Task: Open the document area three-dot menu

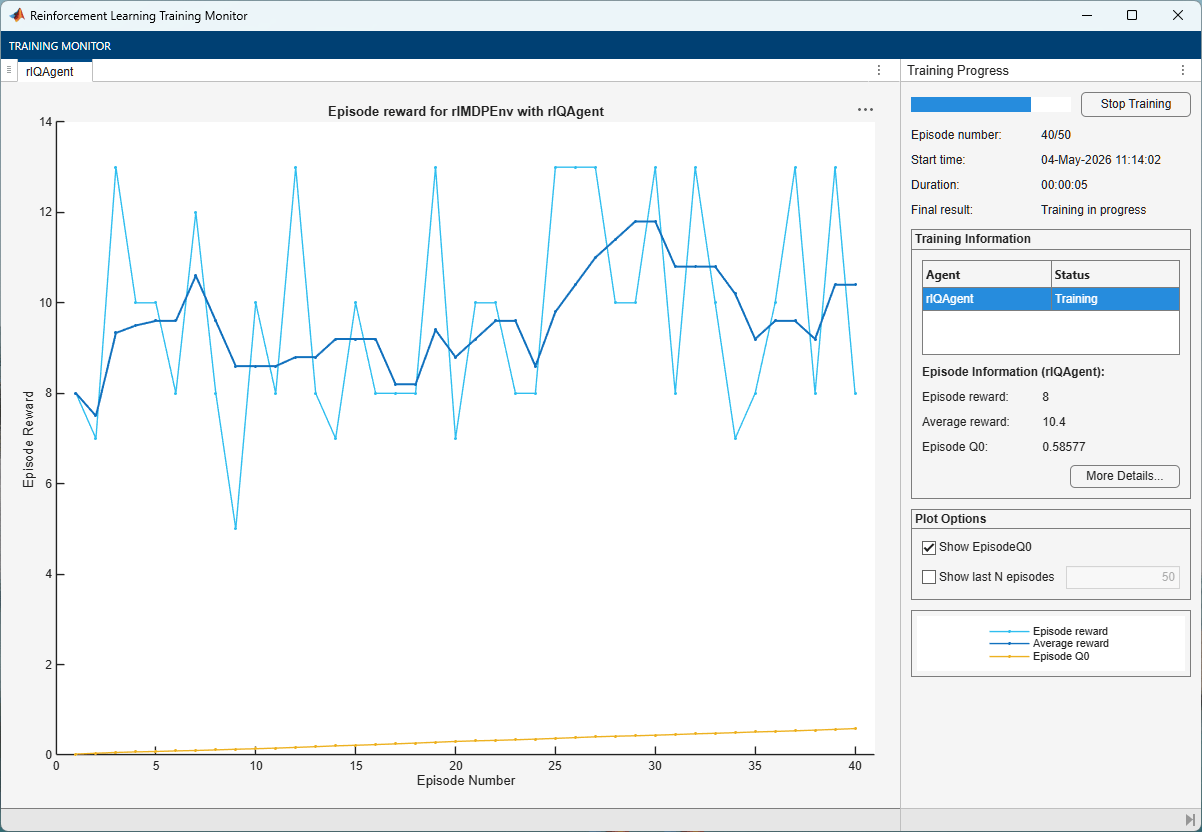Action: coord(879,70)
